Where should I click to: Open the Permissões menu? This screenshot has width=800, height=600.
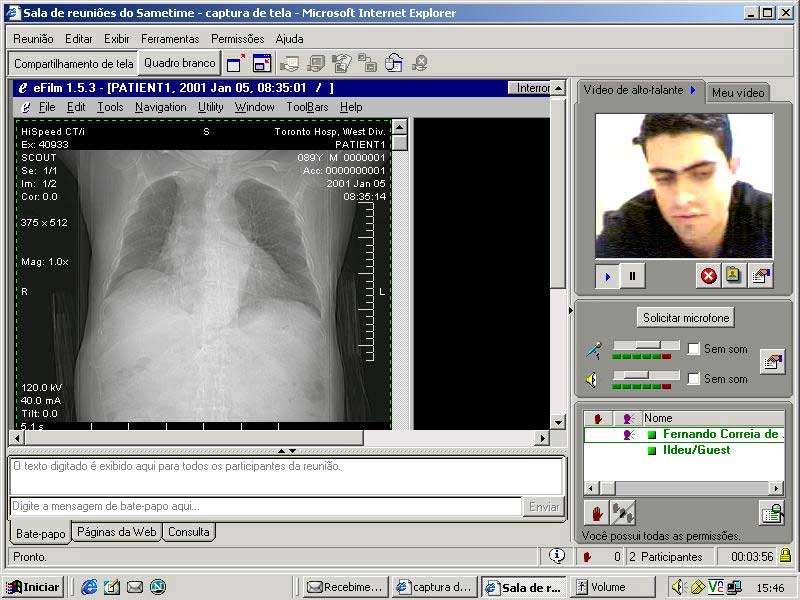coord(237,39)
